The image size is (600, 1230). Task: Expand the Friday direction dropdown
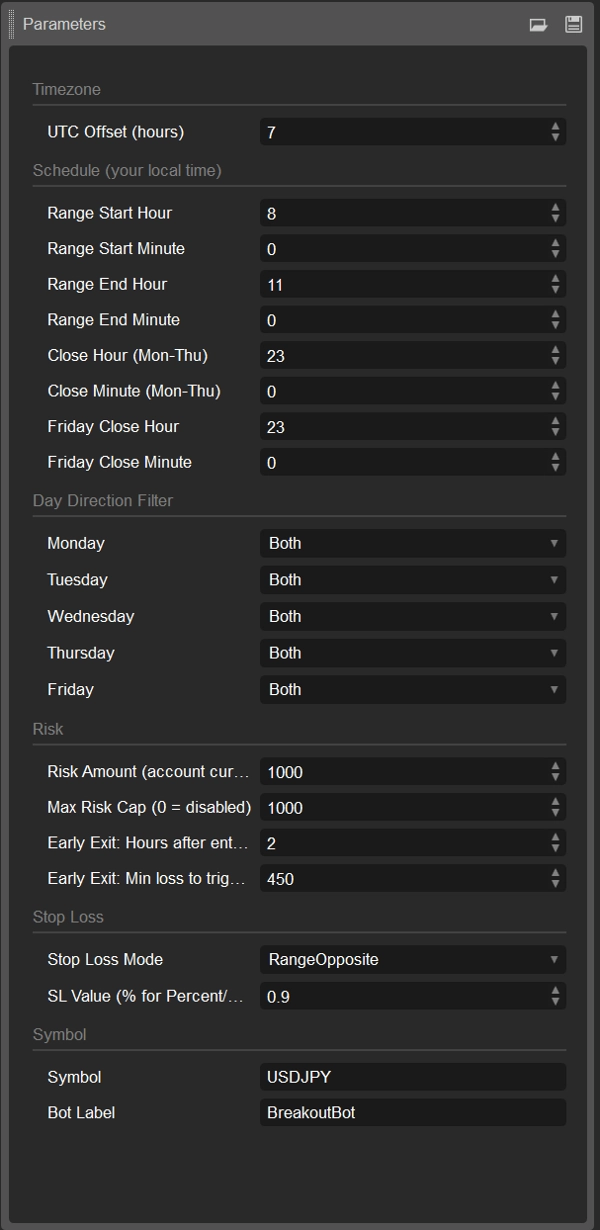point(412,690)
